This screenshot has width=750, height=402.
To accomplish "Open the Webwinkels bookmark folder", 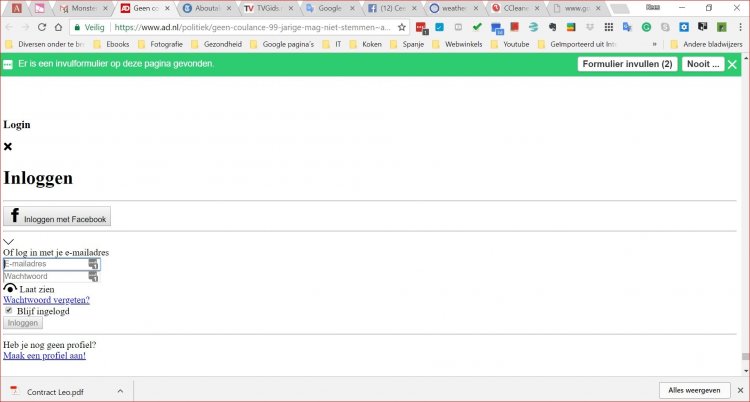I will pyautogui.click(x=457, y=44).
